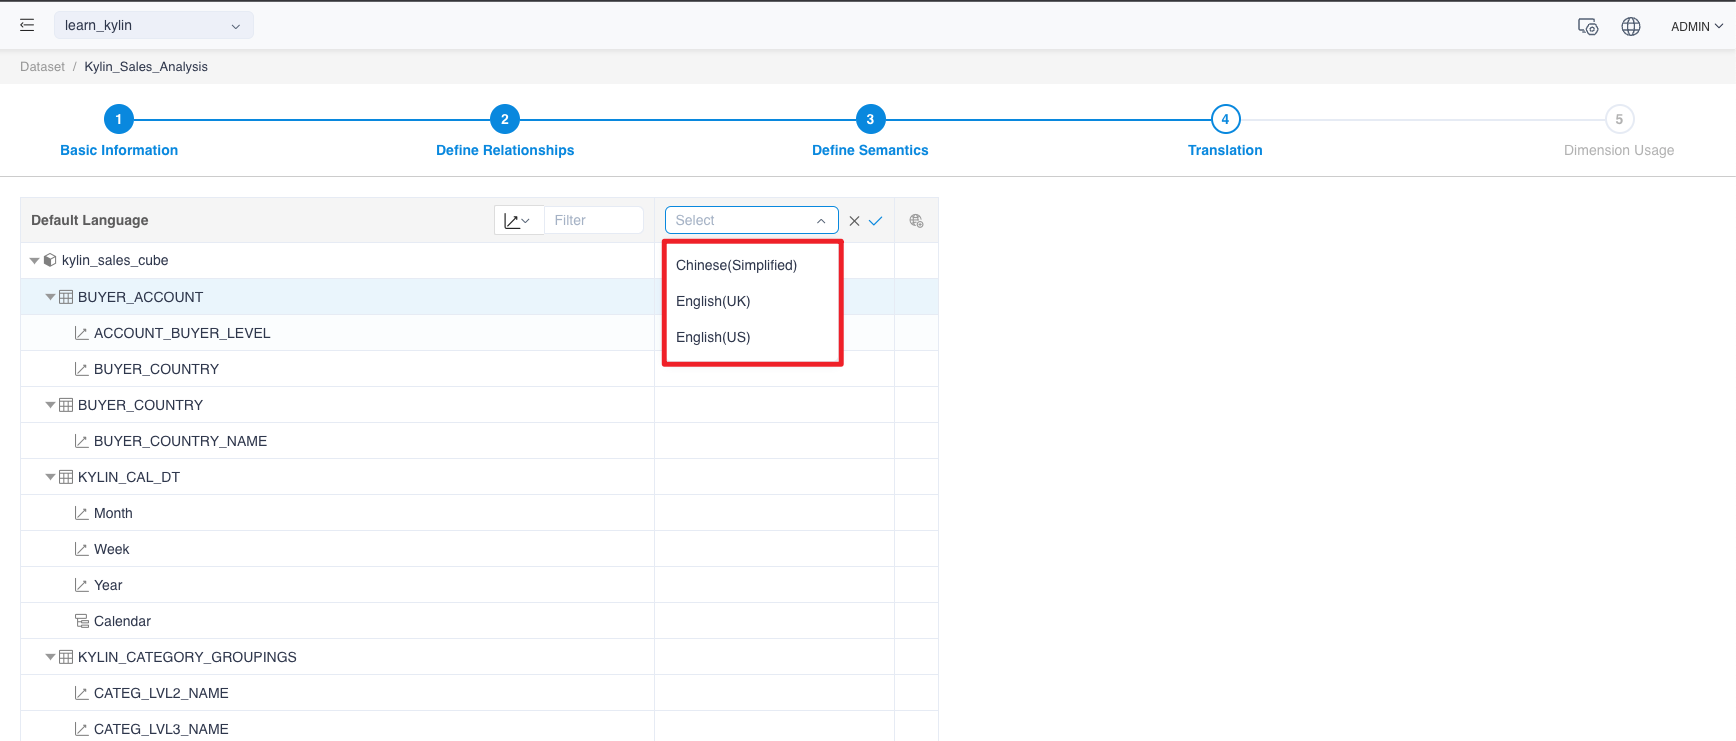This screenshot has width=1736, height=741.
Task: Click the Filter input field
Action: click(x=594, y=221)
